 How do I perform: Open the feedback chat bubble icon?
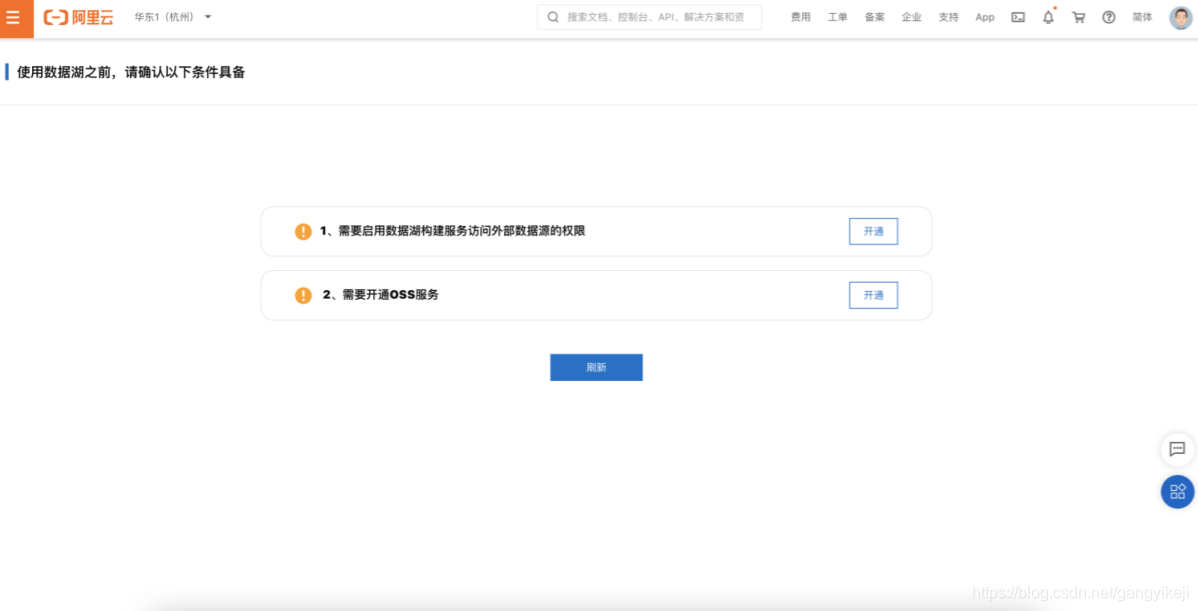tap(1177, 450)
